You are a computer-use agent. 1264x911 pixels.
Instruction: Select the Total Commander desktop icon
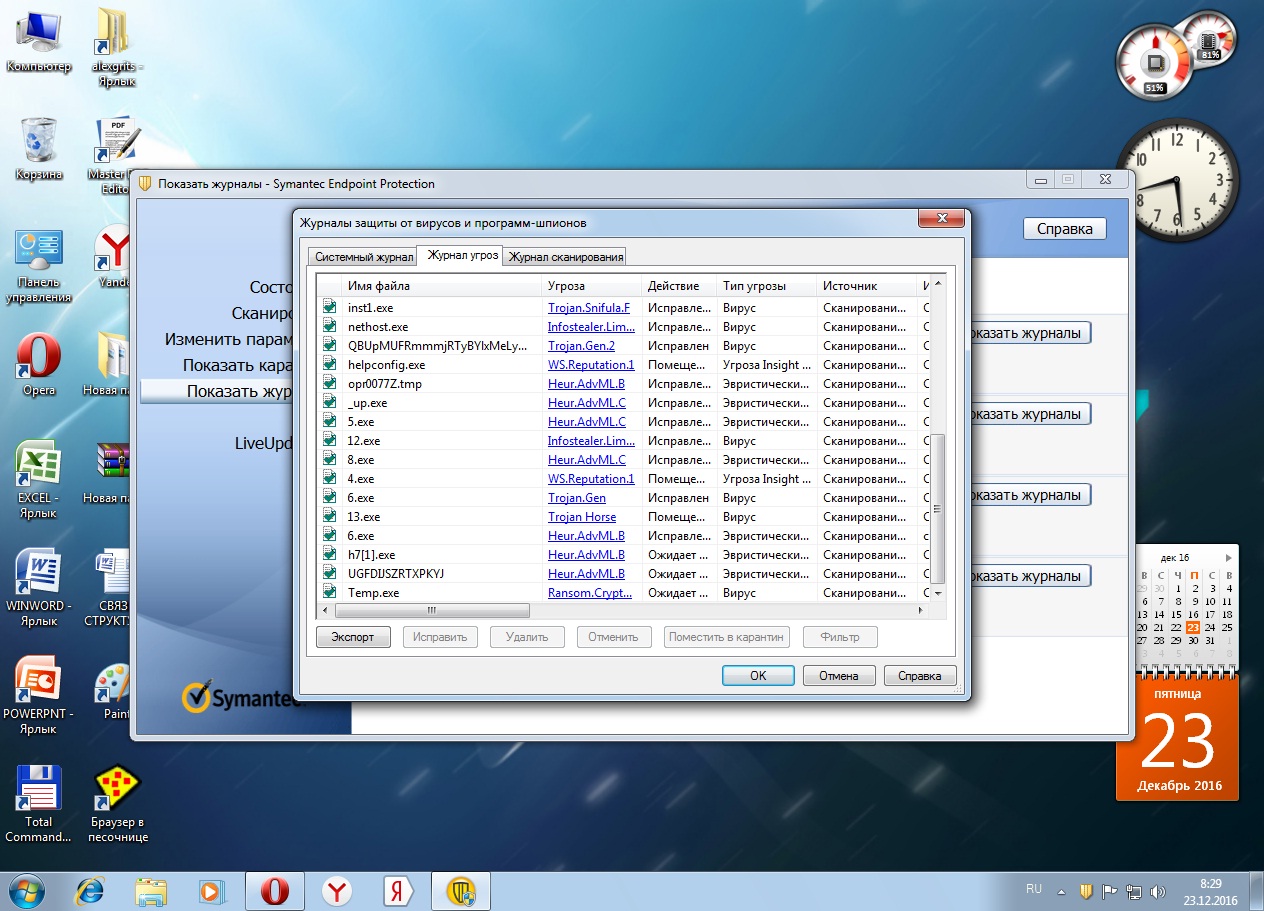point(39,801)
